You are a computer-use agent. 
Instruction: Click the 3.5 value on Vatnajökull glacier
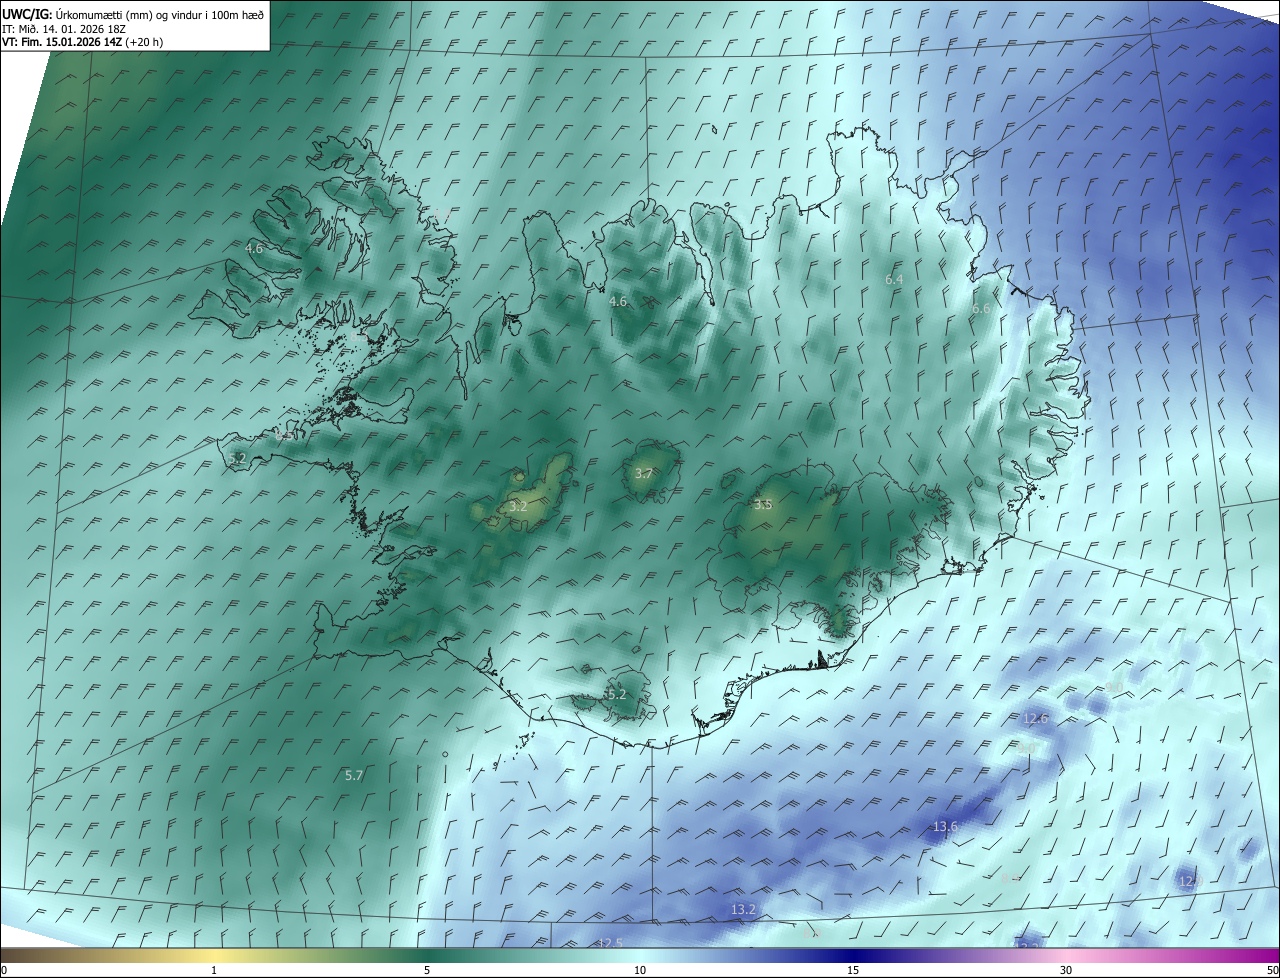pyautogui.click(x=763, y=505)
